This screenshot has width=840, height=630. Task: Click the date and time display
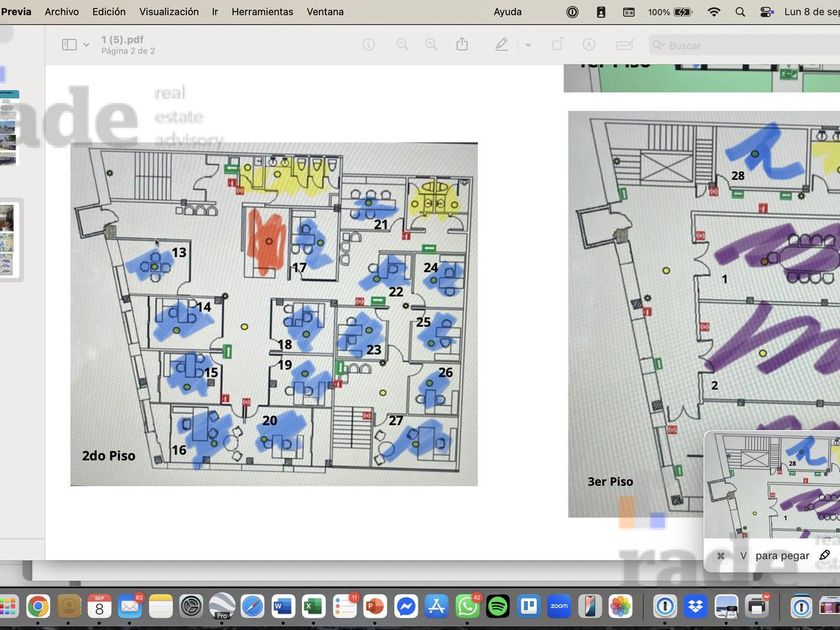[x=812, y=12]
